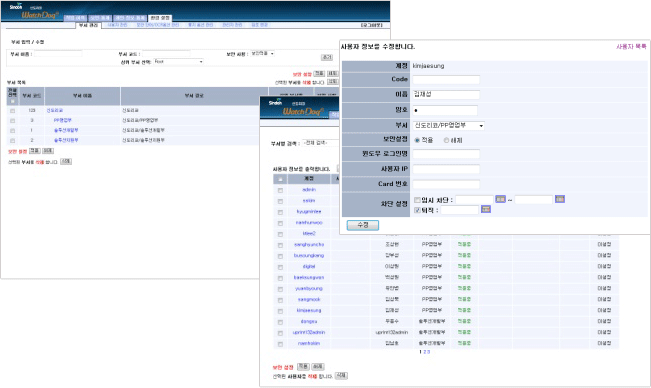Click the 추가 button in department form
Image resolution: width=651 pixels, height=388 pixels.
[327, 57]
